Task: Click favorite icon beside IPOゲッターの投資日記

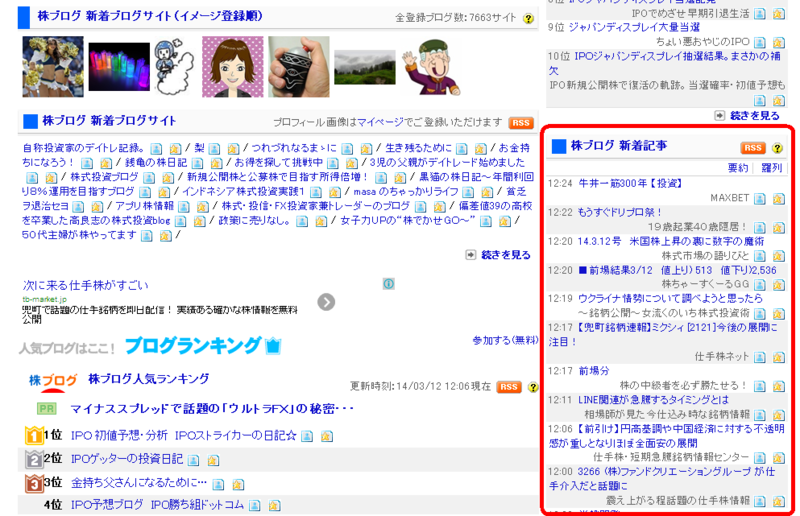Action: point(213,460)
